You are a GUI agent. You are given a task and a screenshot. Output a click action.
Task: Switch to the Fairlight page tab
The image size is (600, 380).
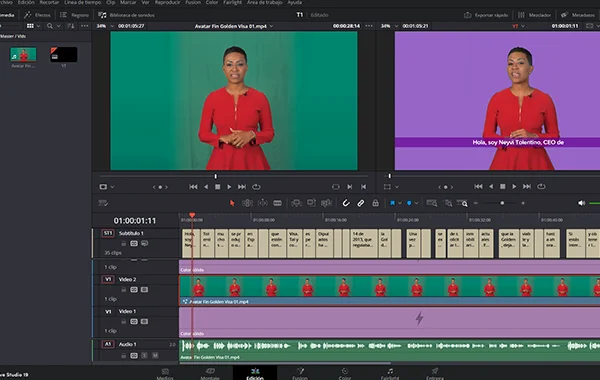point(390,373)
